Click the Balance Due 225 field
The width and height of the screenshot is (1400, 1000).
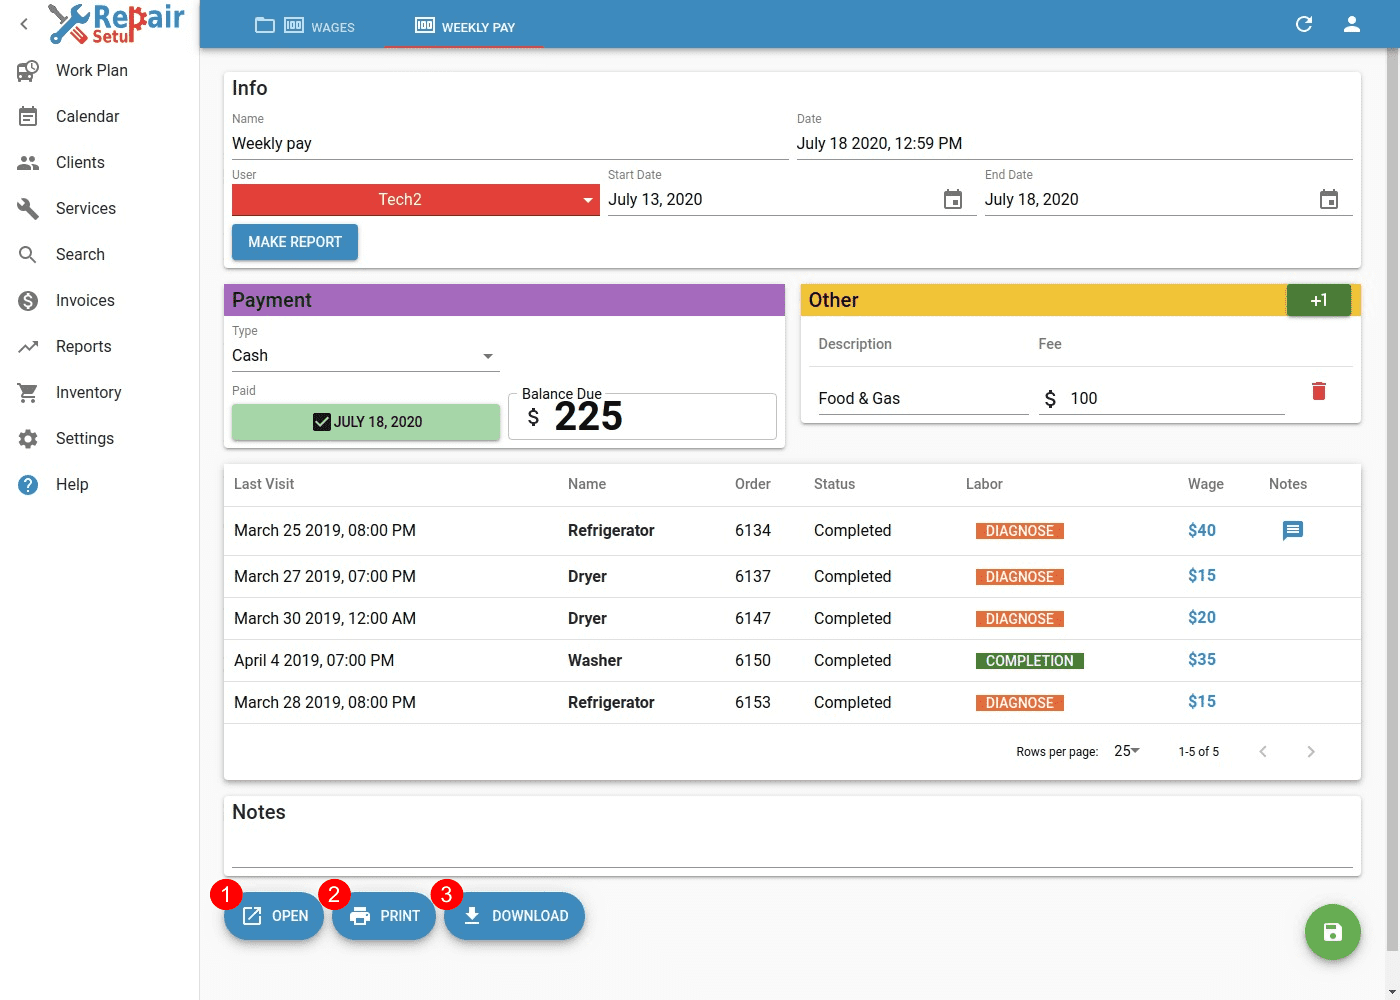click(x=642, y=416)
